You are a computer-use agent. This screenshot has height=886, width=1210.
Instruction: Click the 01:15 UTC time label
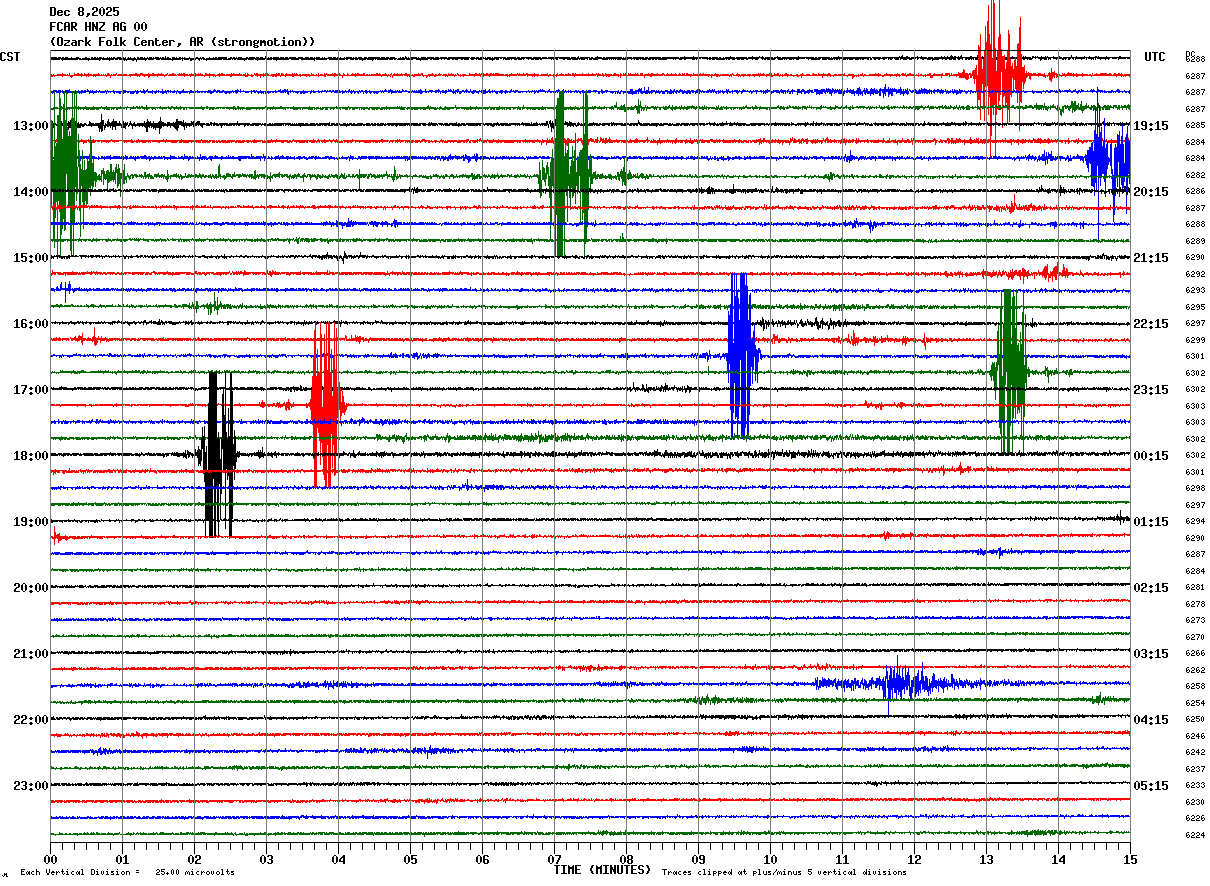click(x=1151, y=522)
